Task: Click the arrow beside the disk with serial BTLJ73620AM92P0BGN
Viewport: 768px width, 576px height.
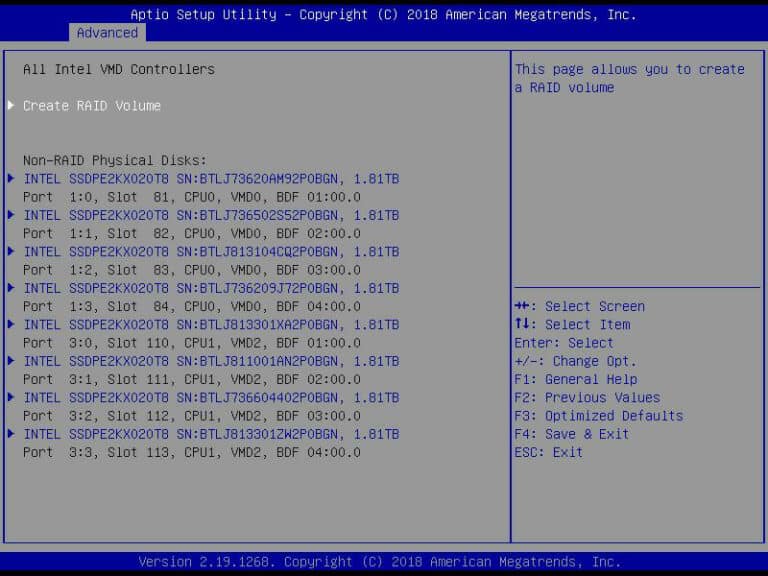Action: coord(11,178)
